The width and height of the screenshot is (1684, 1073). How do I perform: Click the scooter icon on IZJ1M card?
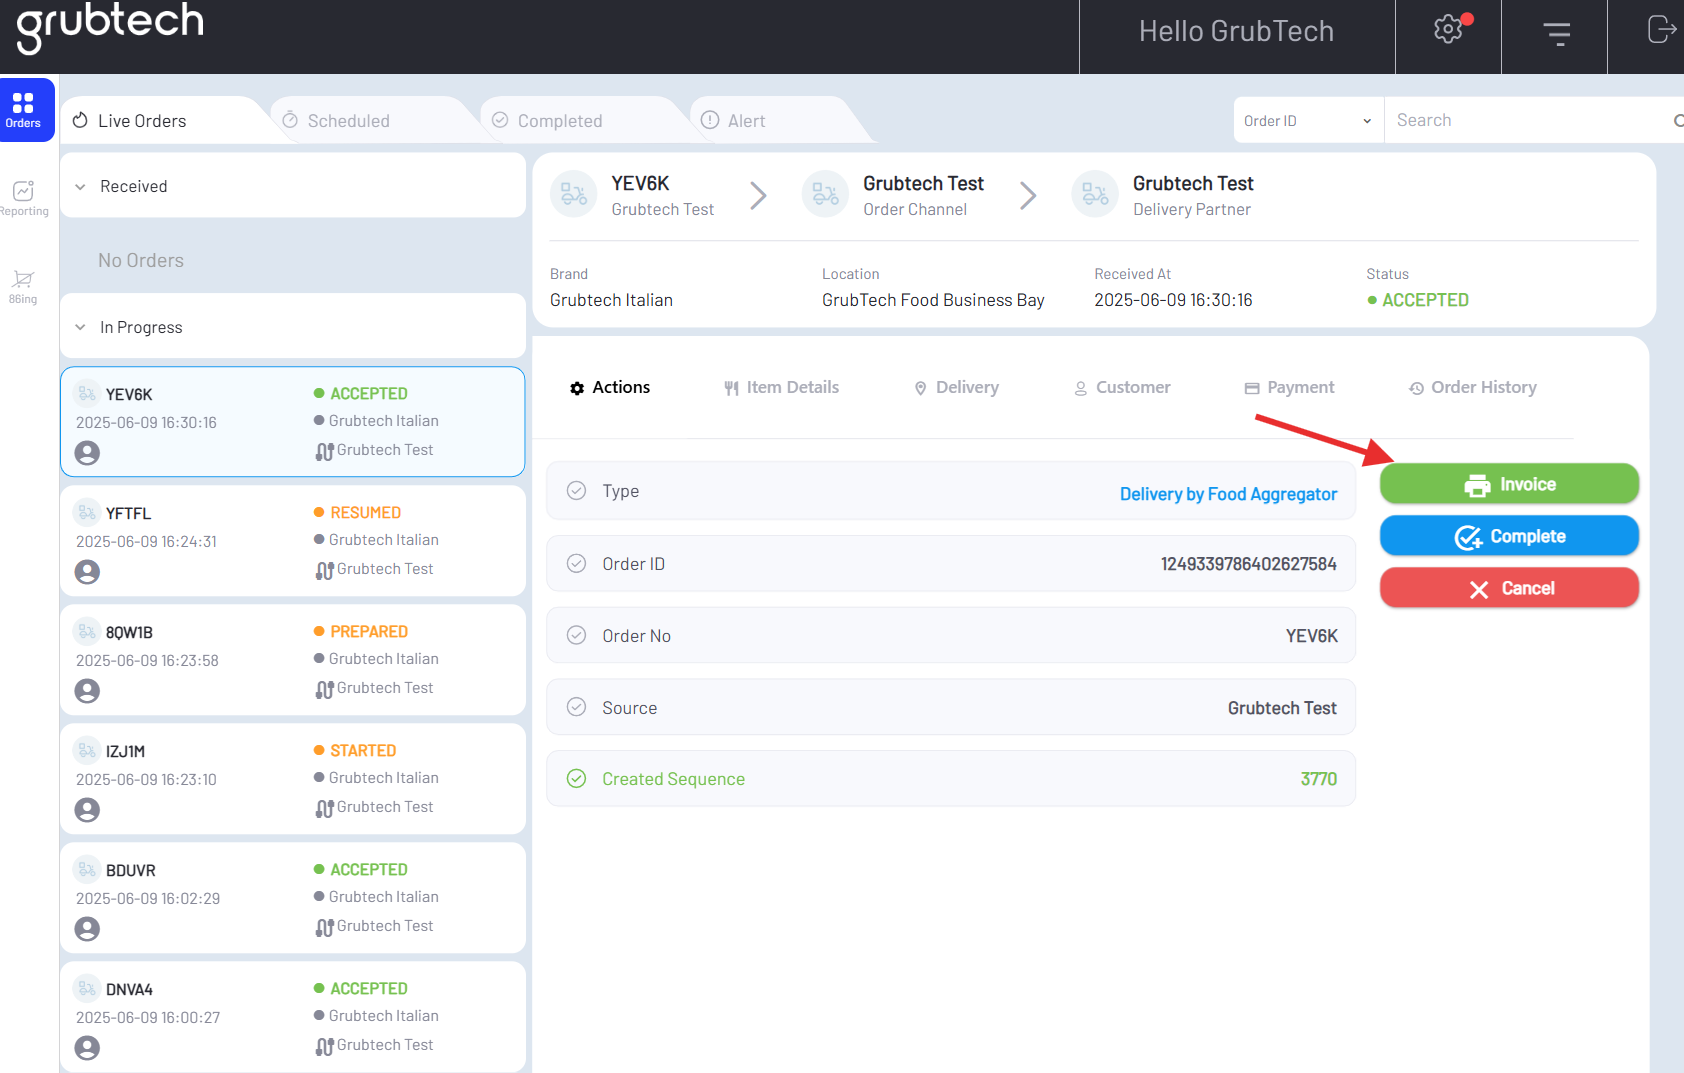[x=87, y=751]
